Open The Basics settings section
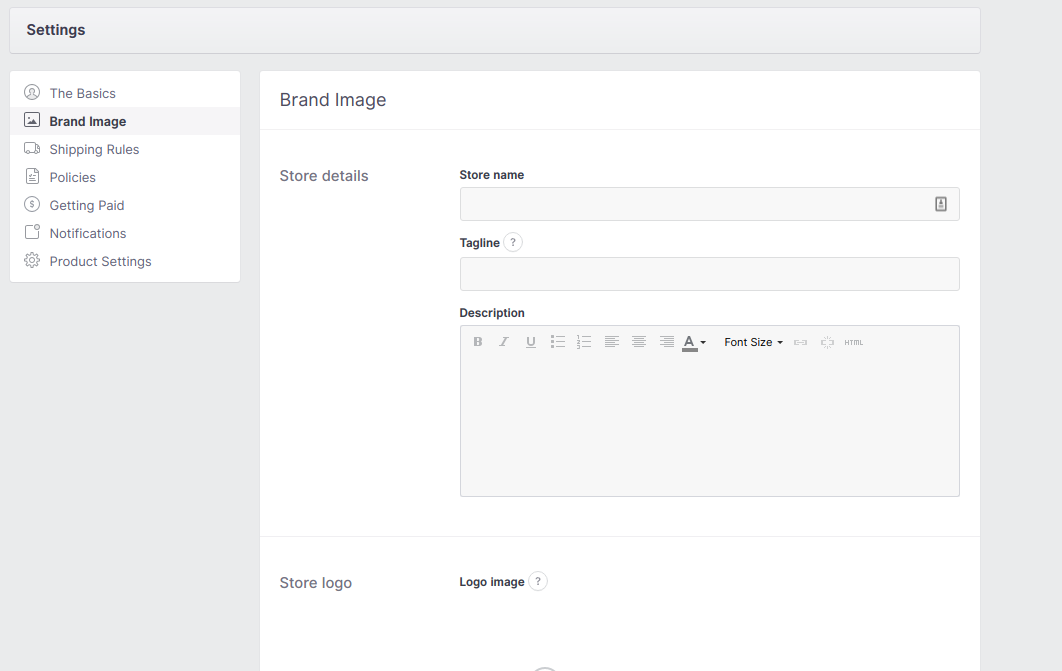1062x671 pixels. pyautogui.click(x=82, y=93)
